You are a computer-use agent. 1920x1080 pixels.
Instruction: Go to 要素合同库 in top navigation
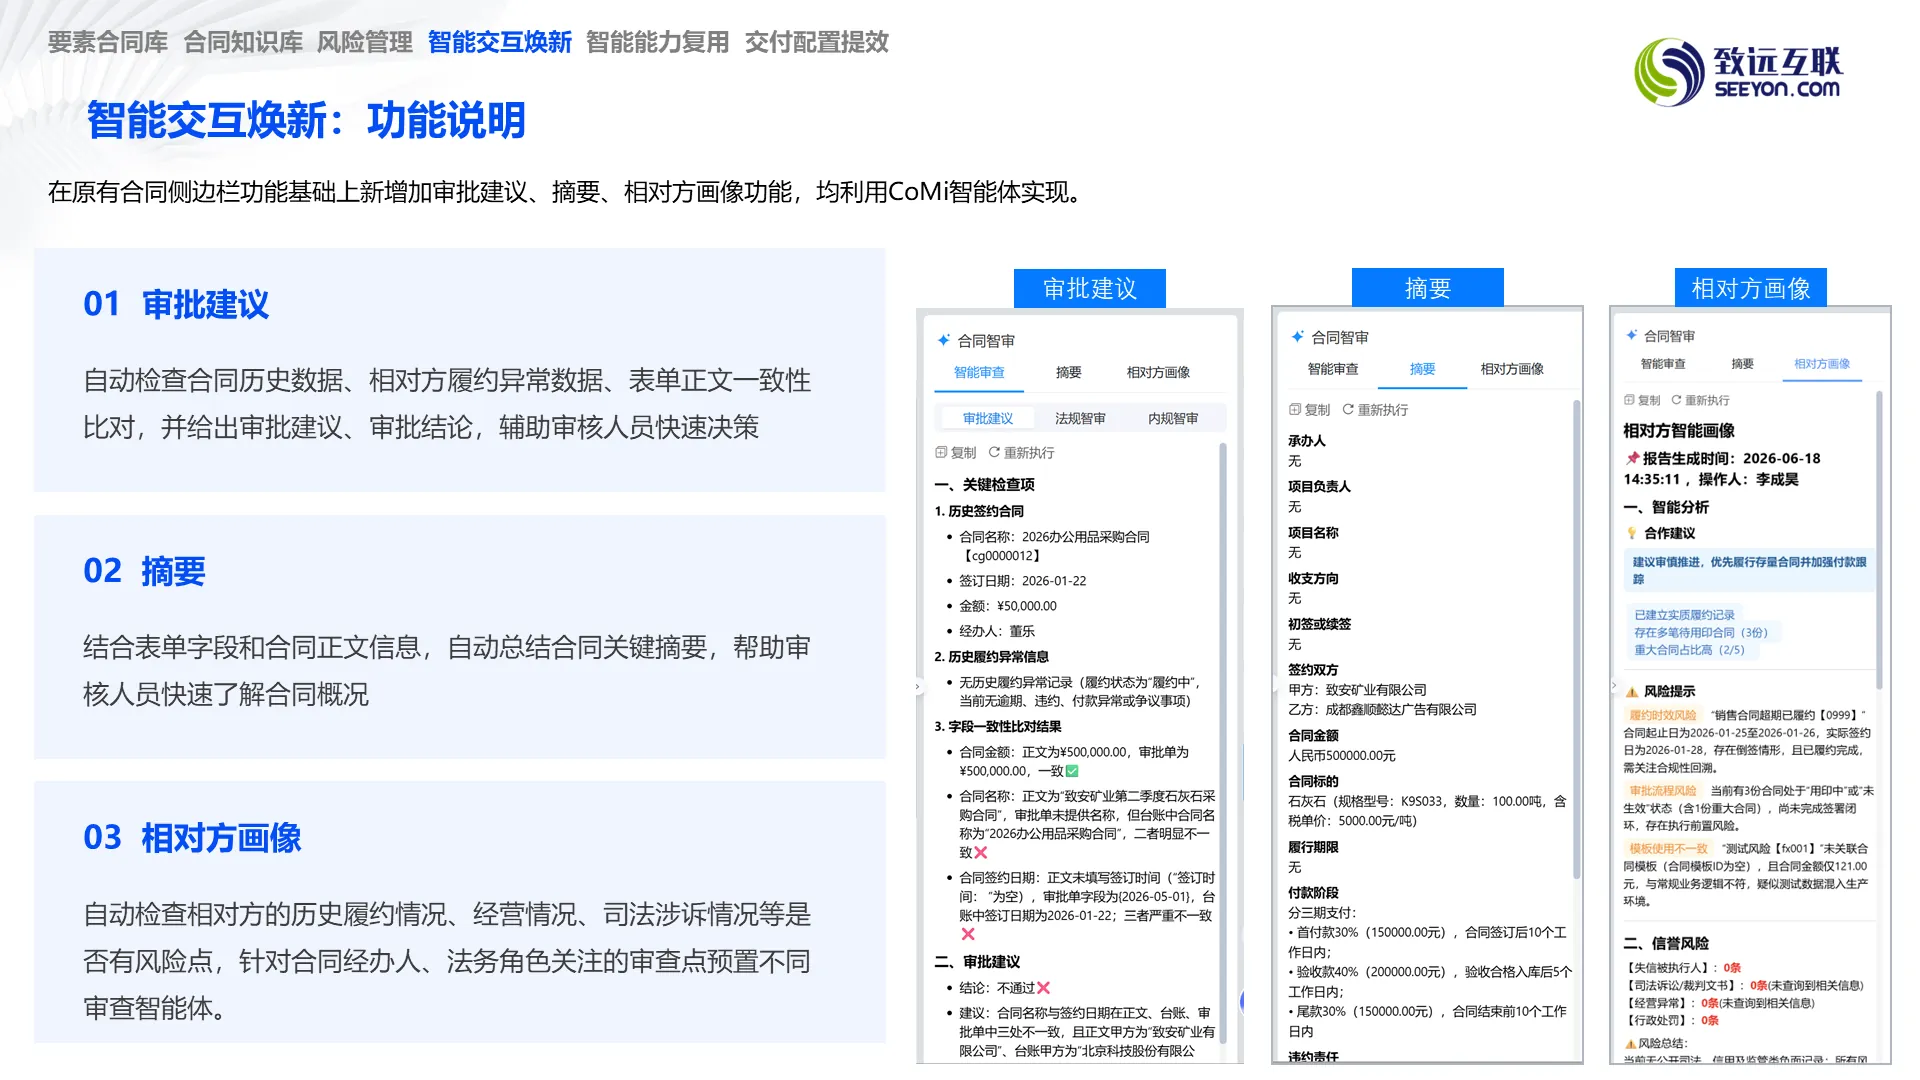click(108, 42)
